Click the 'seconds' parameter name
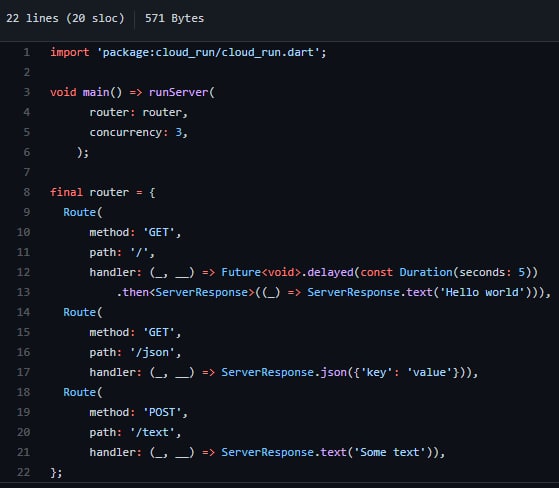 tap(482, 272)
